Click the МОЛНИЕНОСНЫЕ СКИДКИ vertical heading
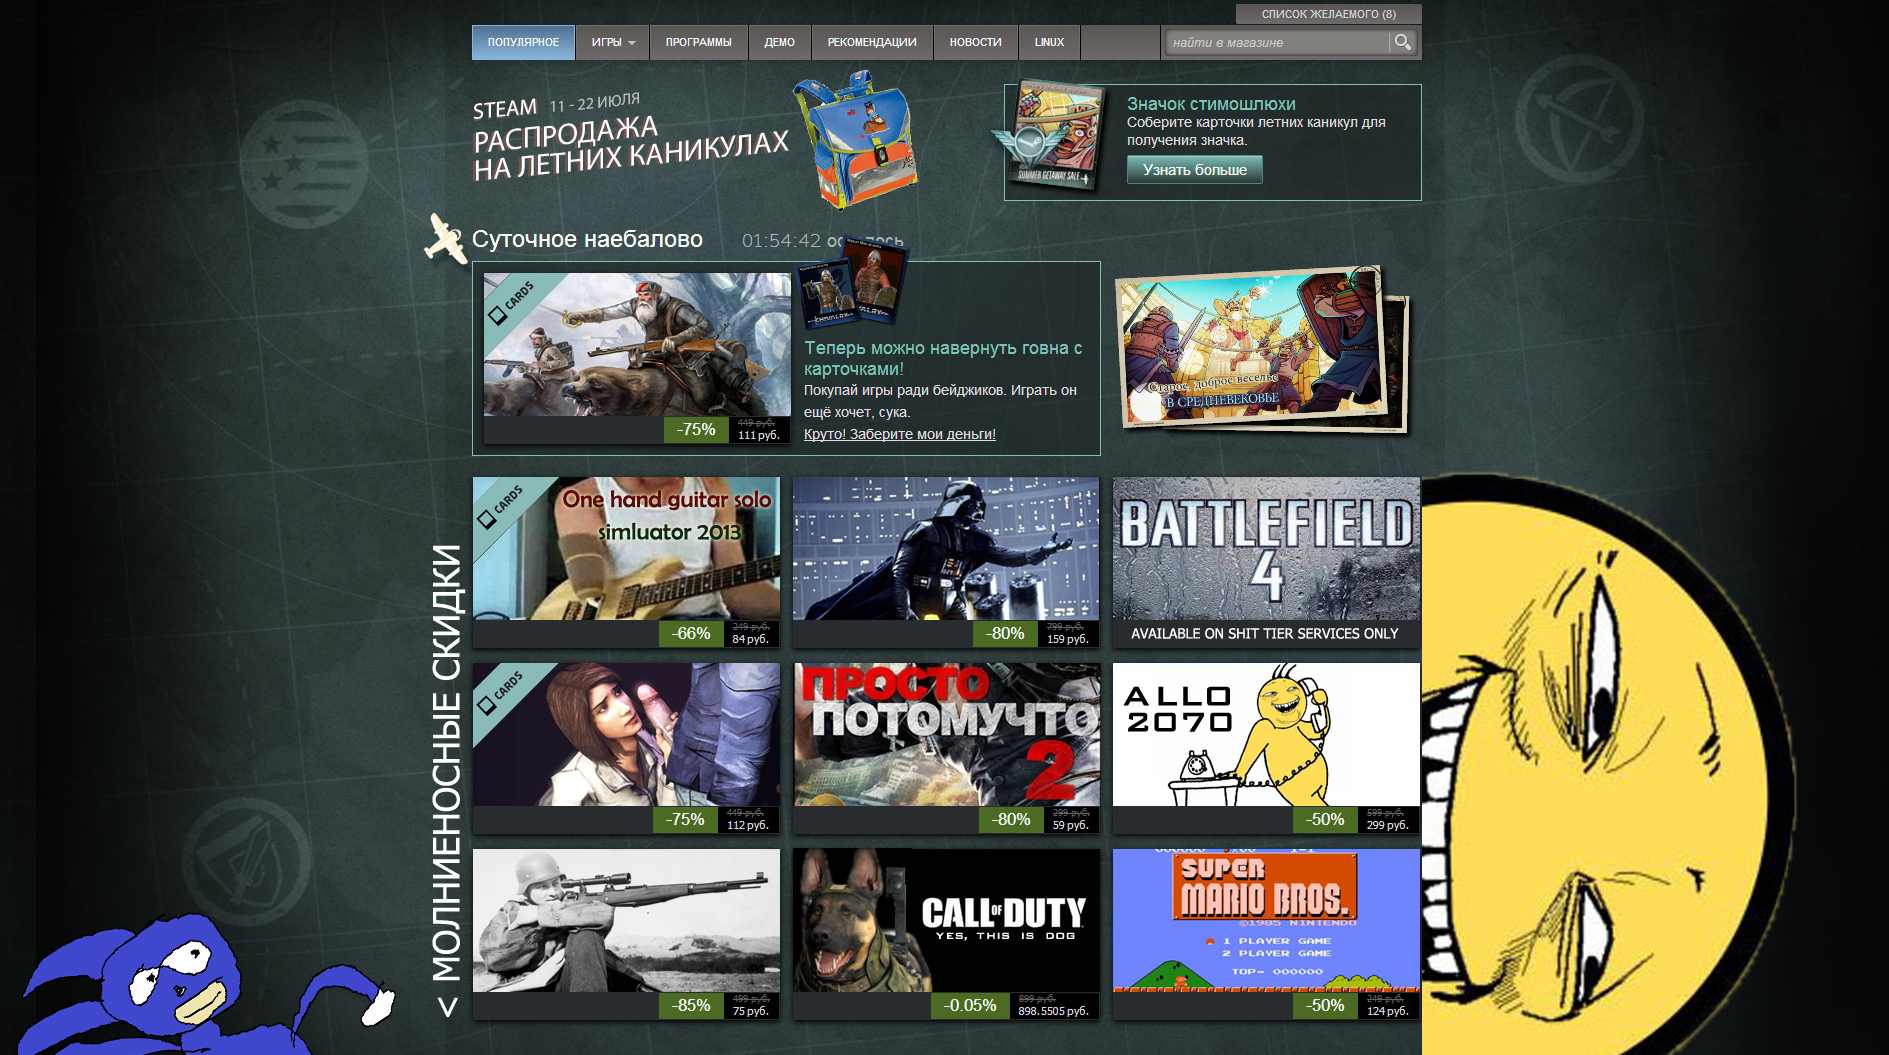Viewport: 1889px width, 1055px height. coord(446,762)
